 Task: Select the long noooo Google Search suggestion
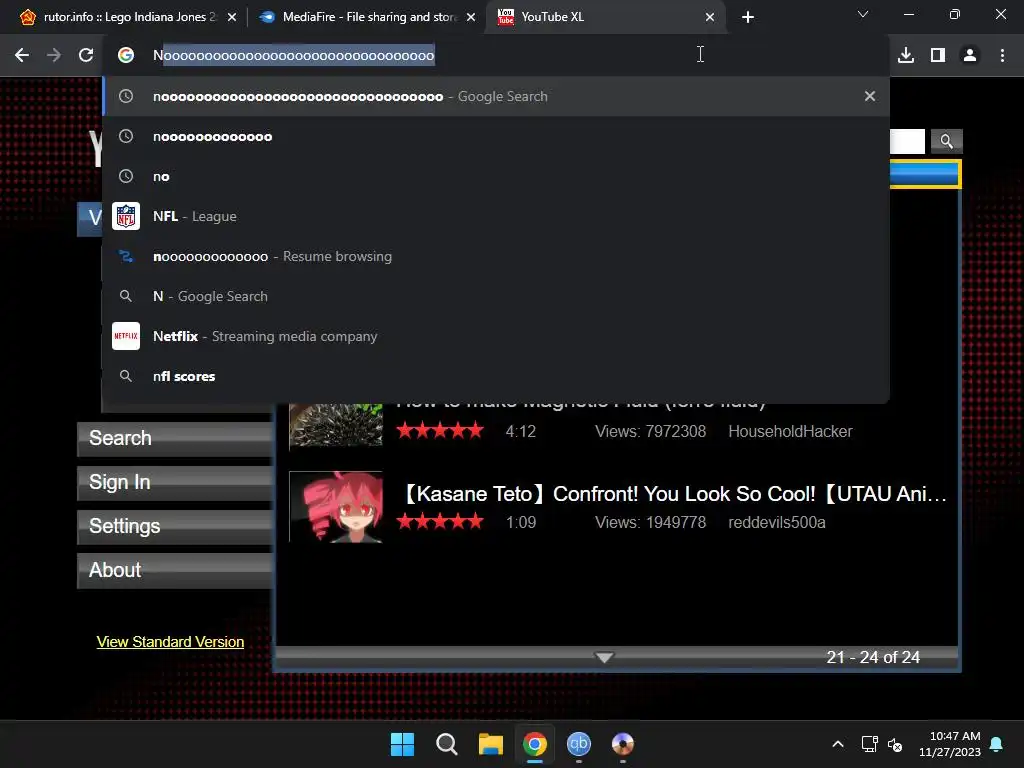click(x=496, y=96)
